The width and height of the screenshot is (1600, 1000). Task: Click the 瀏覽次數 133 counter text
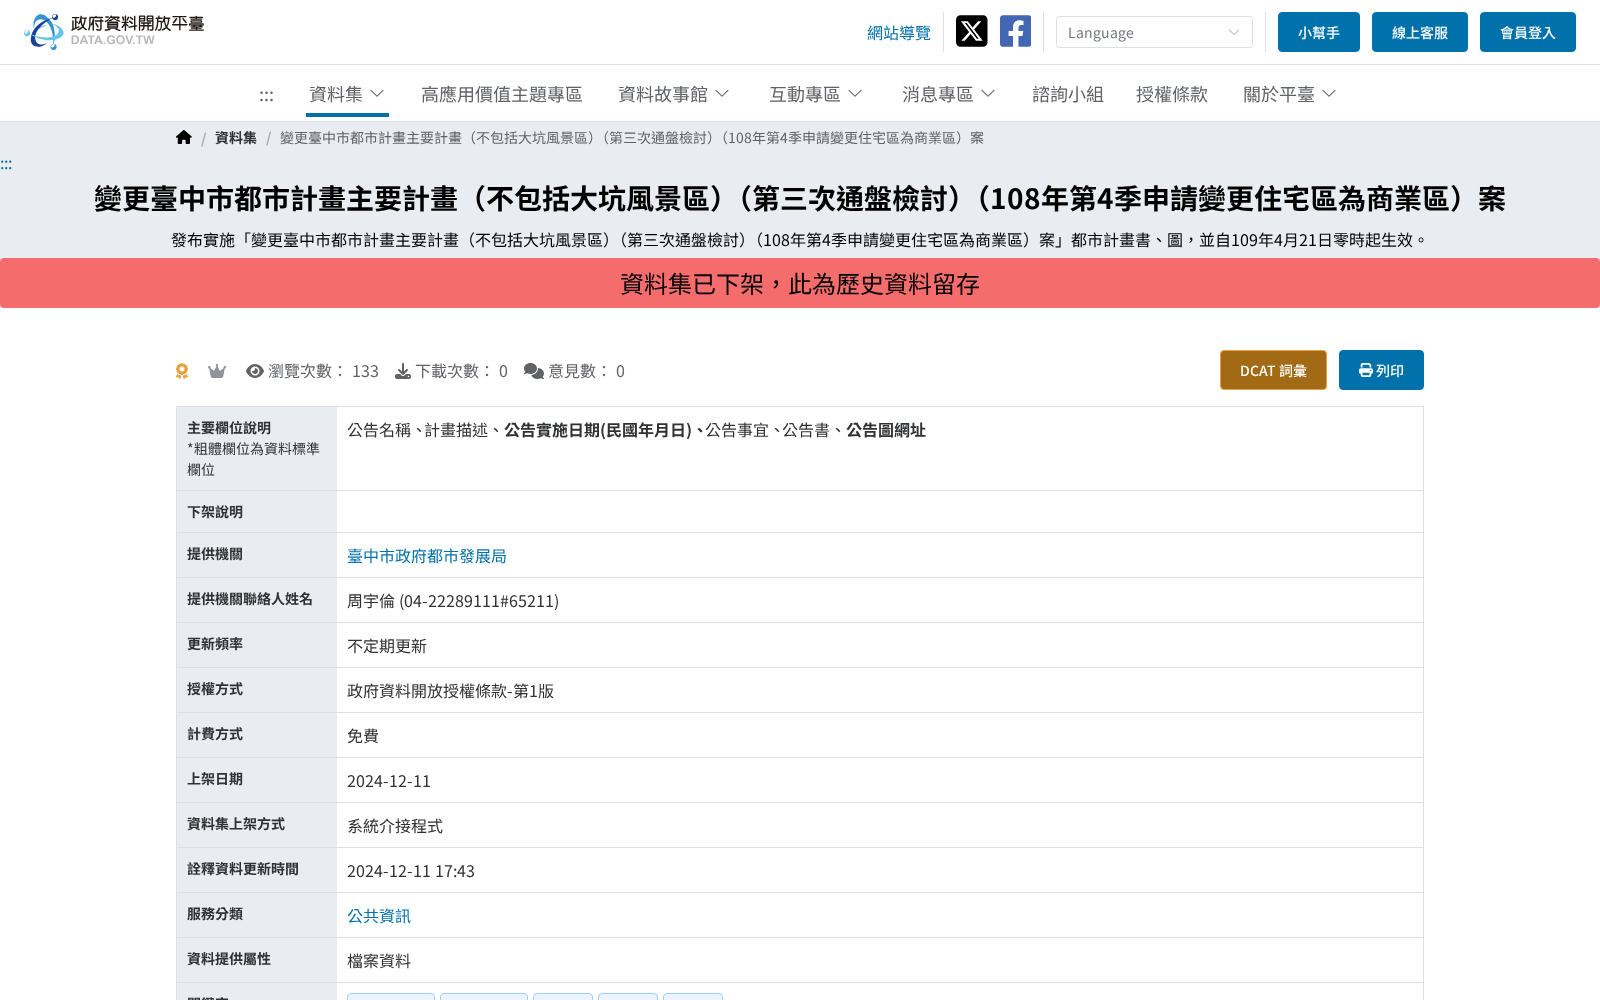pyautogui.click(x=323, y=371)
